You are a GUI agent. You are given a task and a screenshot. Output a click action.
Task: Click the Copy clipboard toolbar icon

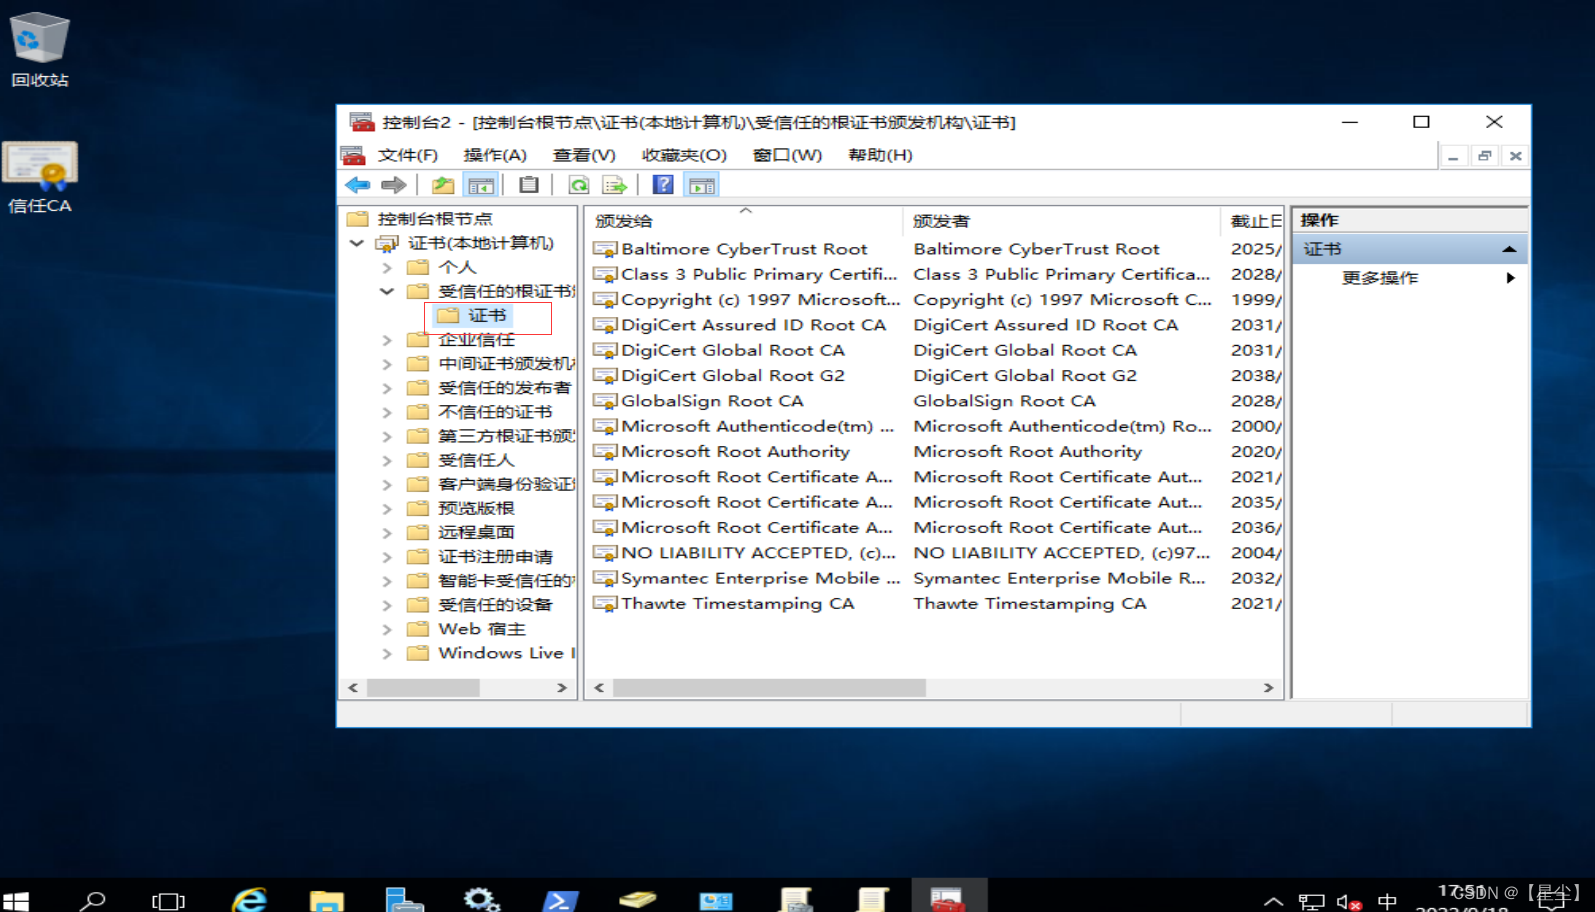click(528, 185)
